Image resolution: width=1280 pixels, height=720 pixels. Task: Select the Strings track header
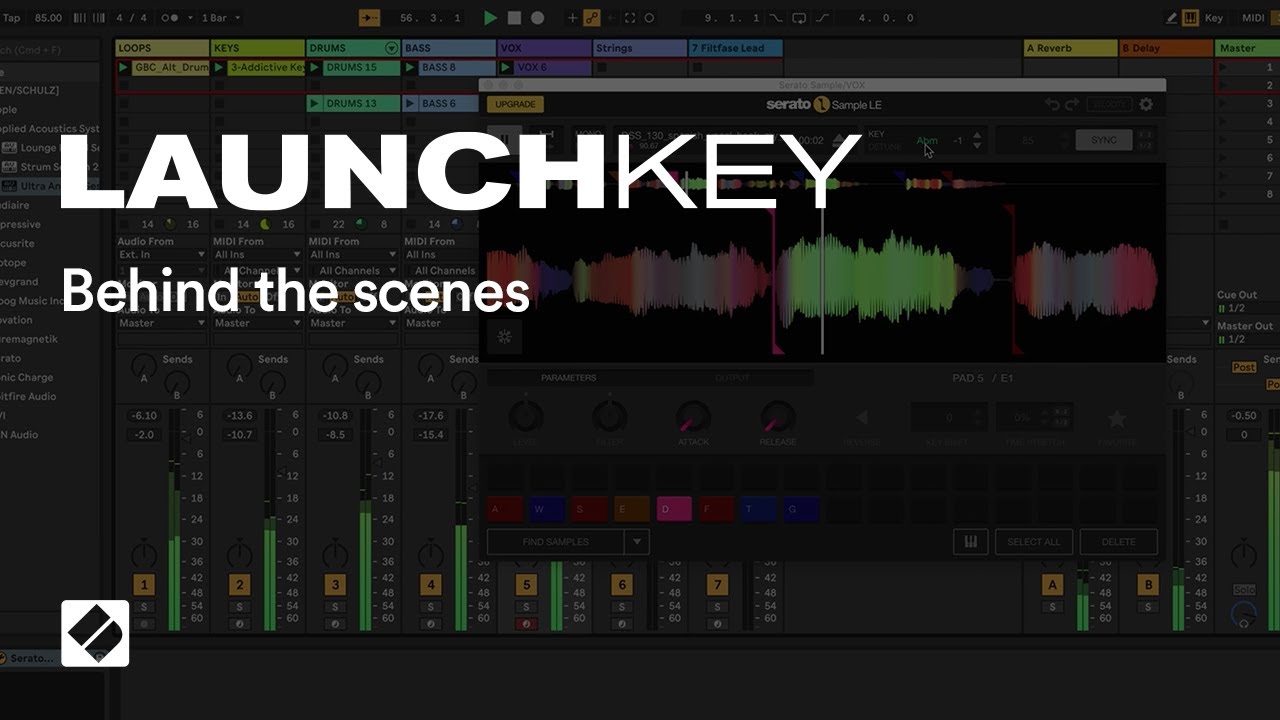pyautogui.click(x=640, y=48)
